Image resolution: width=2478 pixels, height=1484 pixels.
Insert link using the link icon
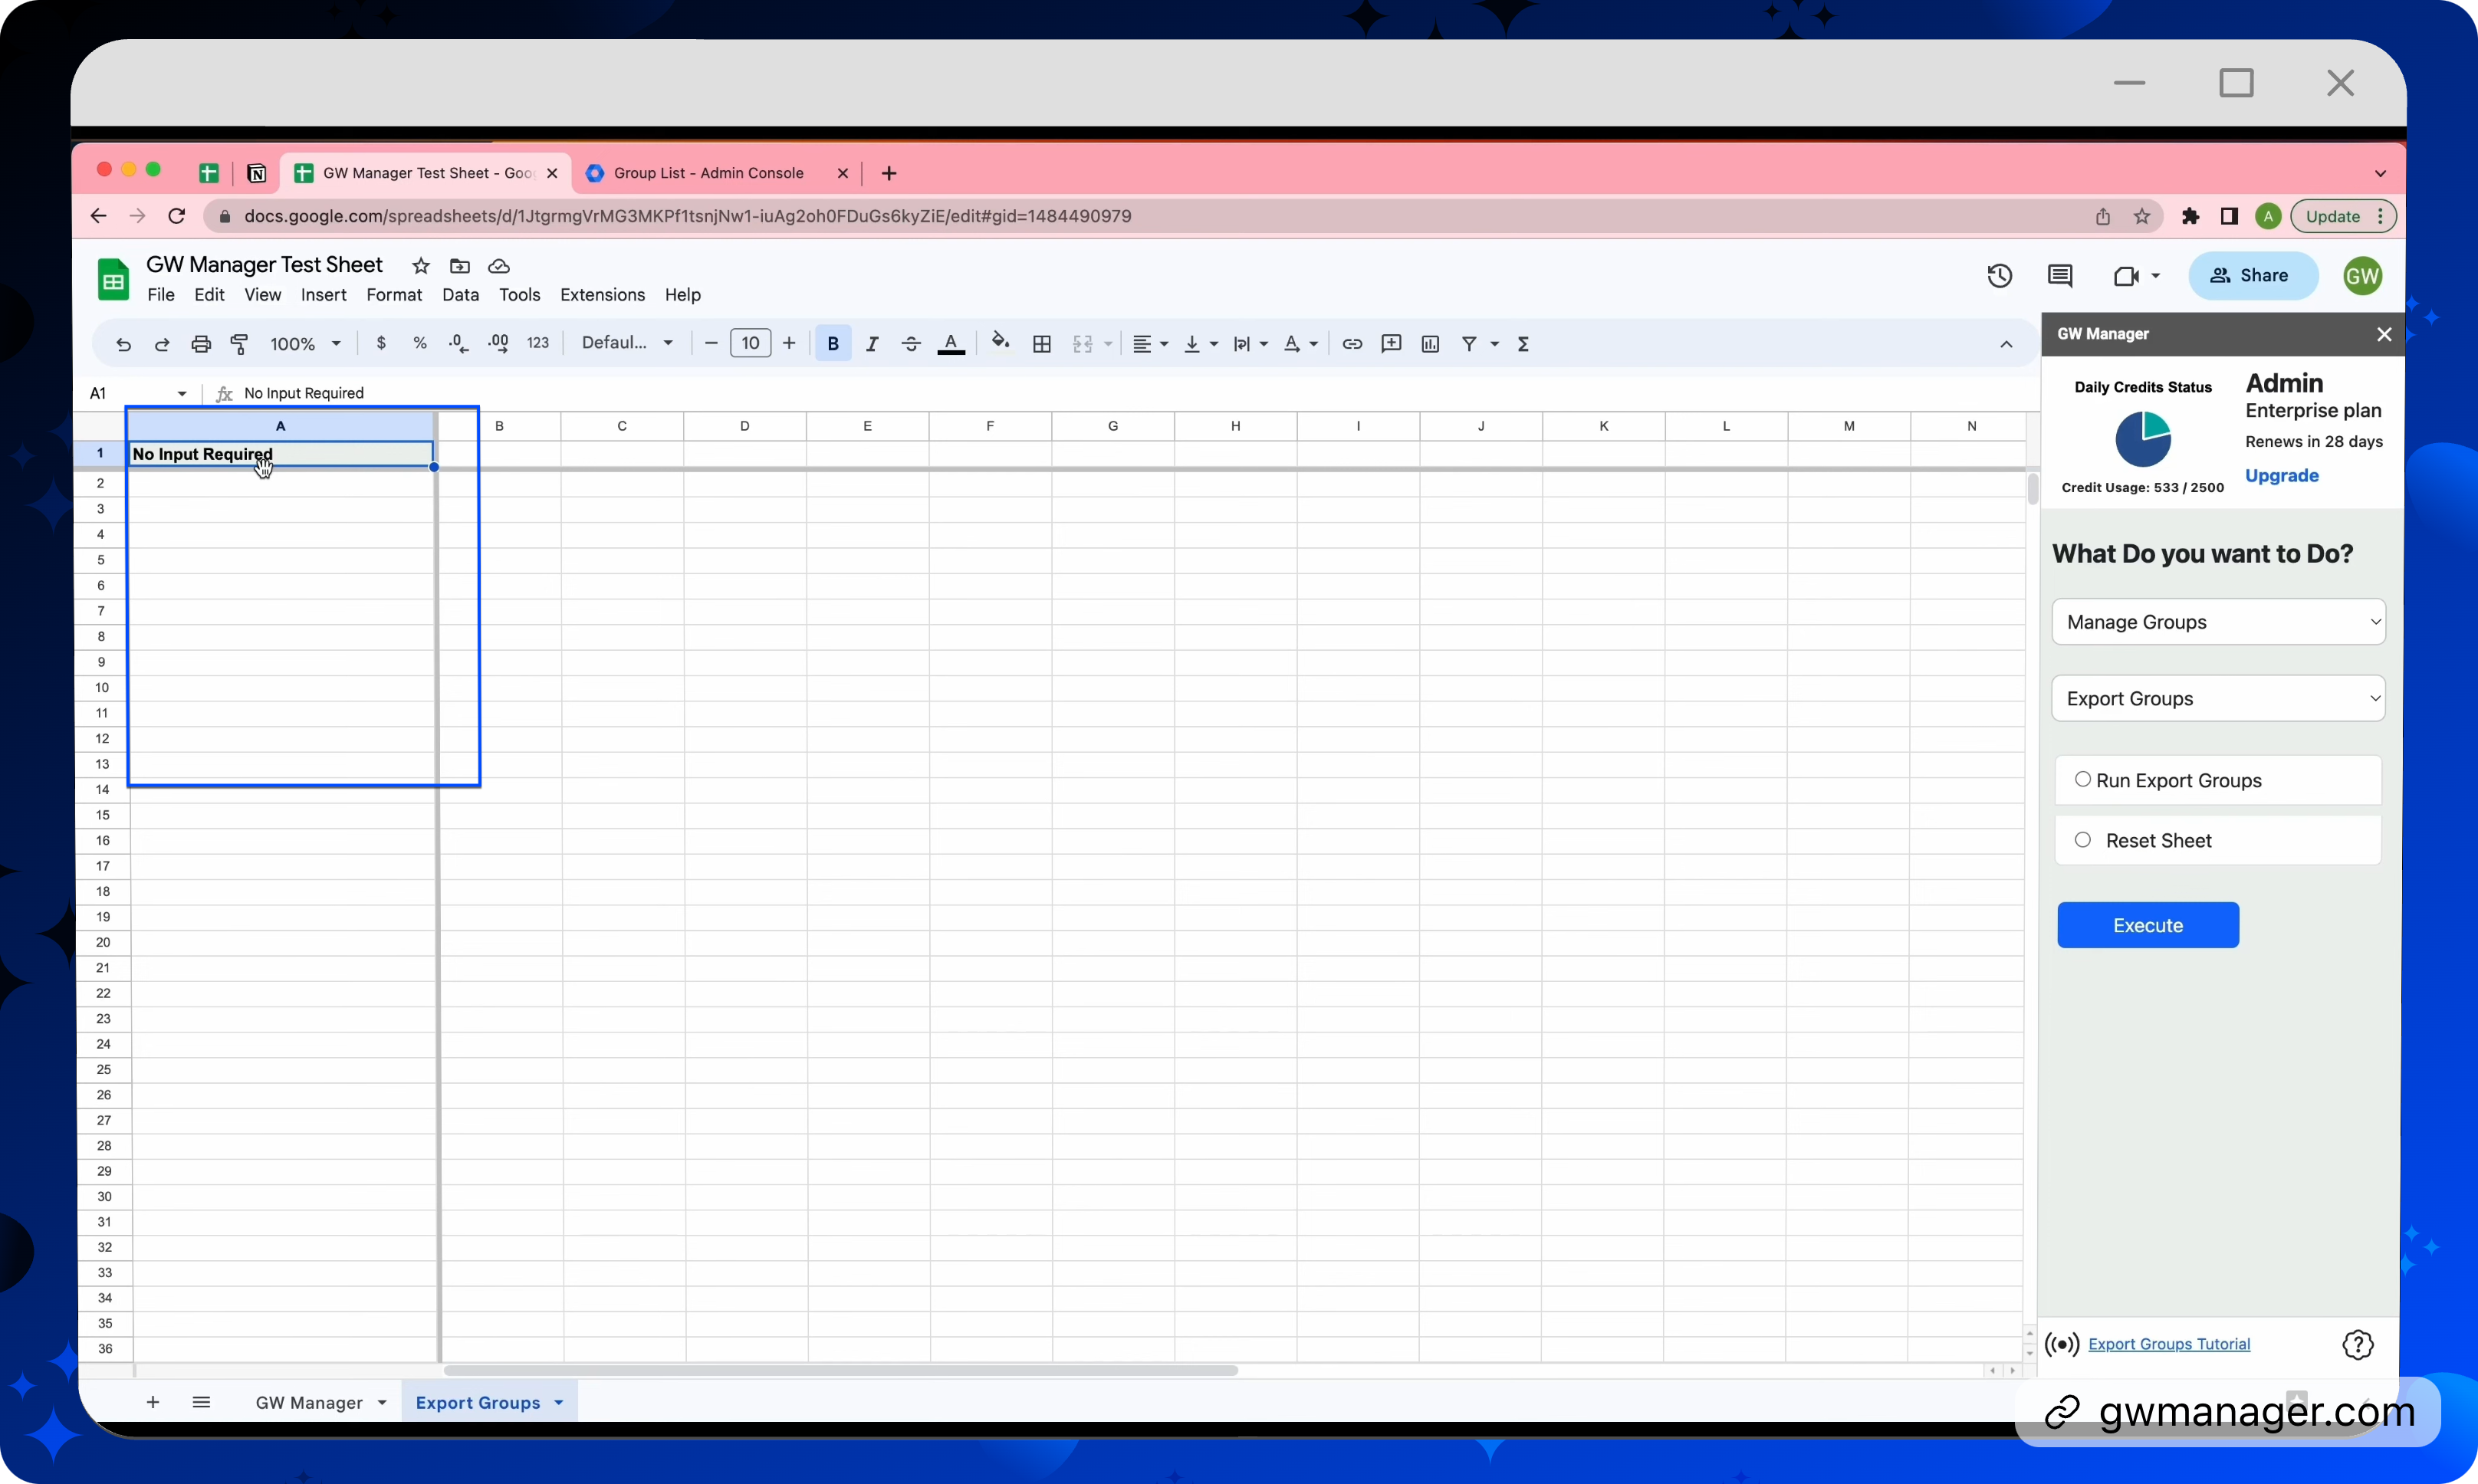pos(1352,343)
